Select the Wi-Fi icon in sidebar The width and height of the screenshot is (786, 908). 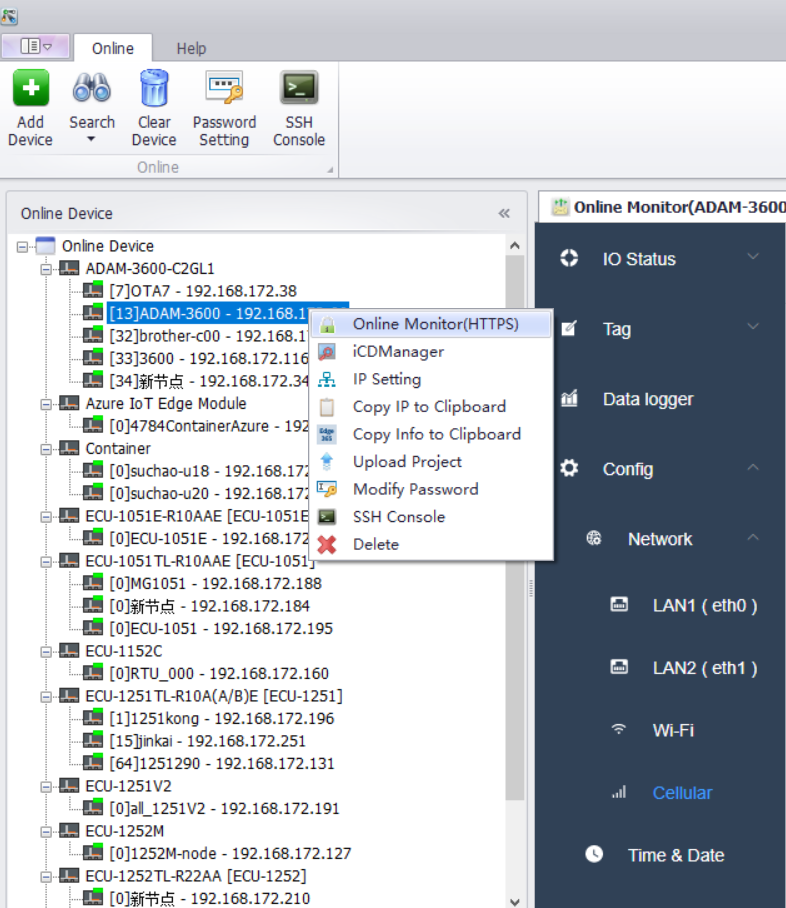(619, 730)
